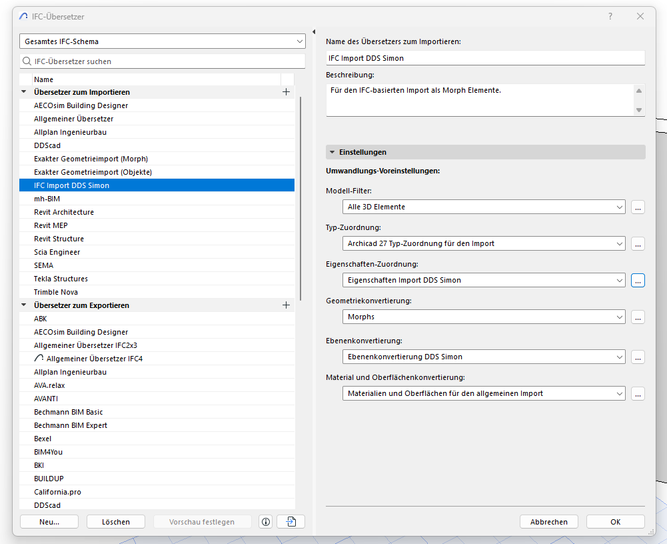The image size is (667, 544).
Task: Click the info icon beside Vorschau festlegen
Action: click(266, 522)
